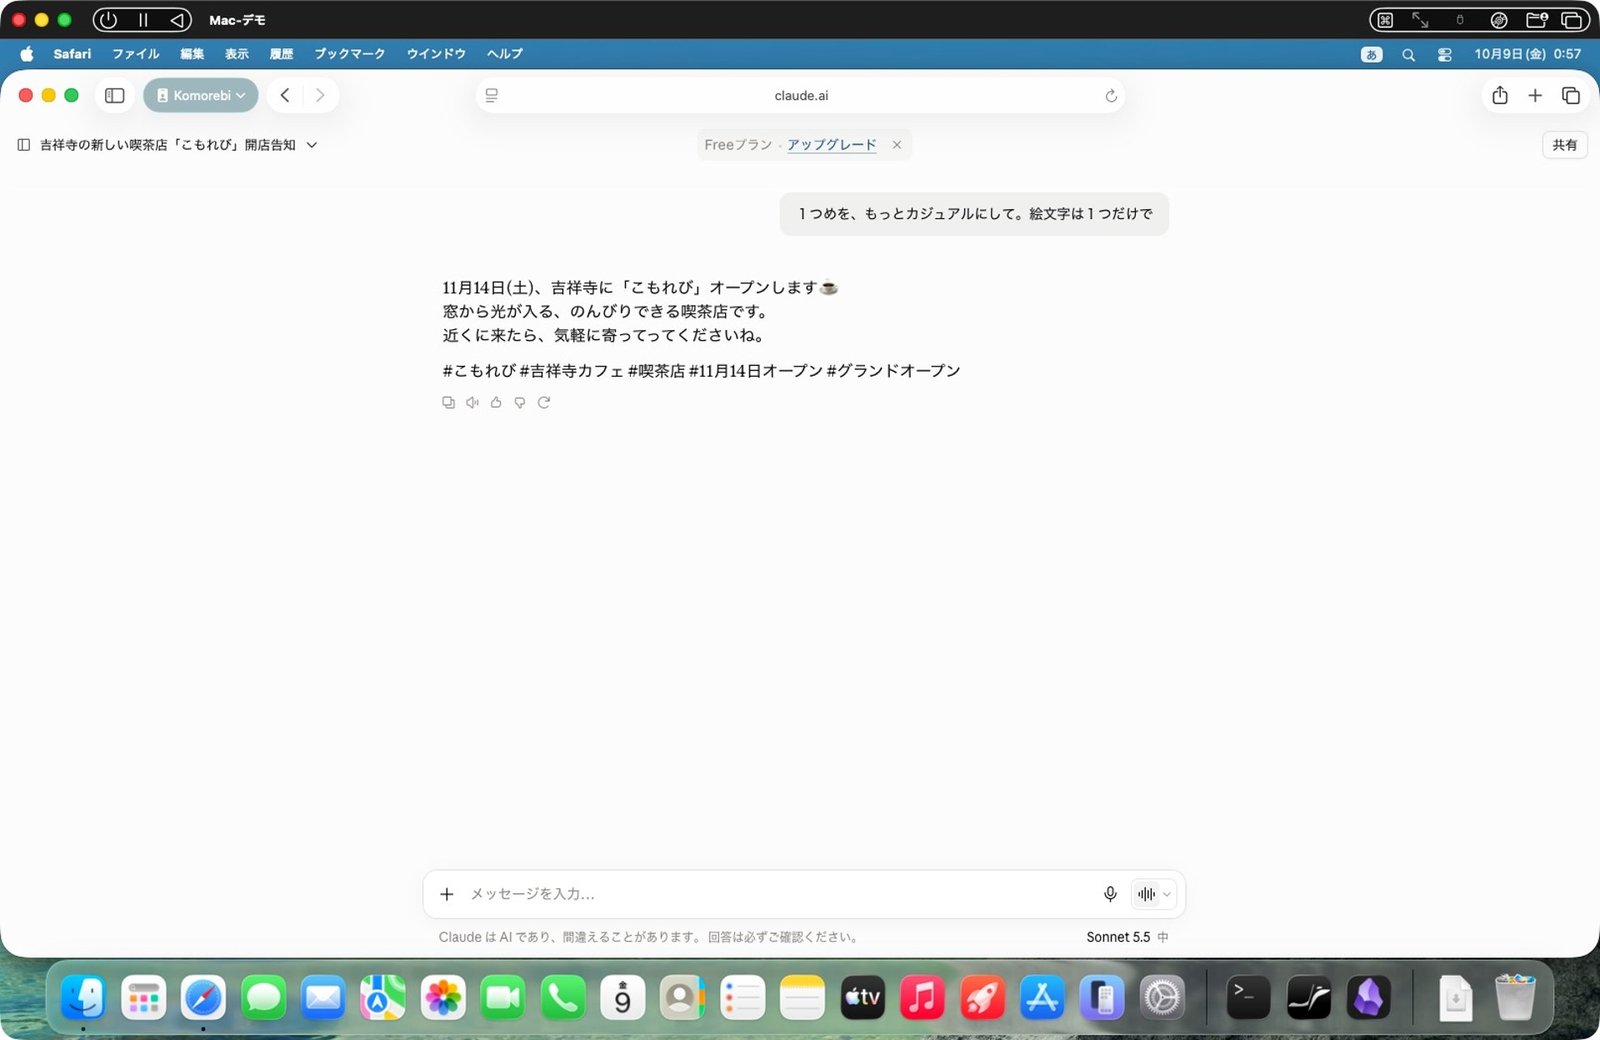Switch the Japanese input source indicator

[x=1372, y=54]
